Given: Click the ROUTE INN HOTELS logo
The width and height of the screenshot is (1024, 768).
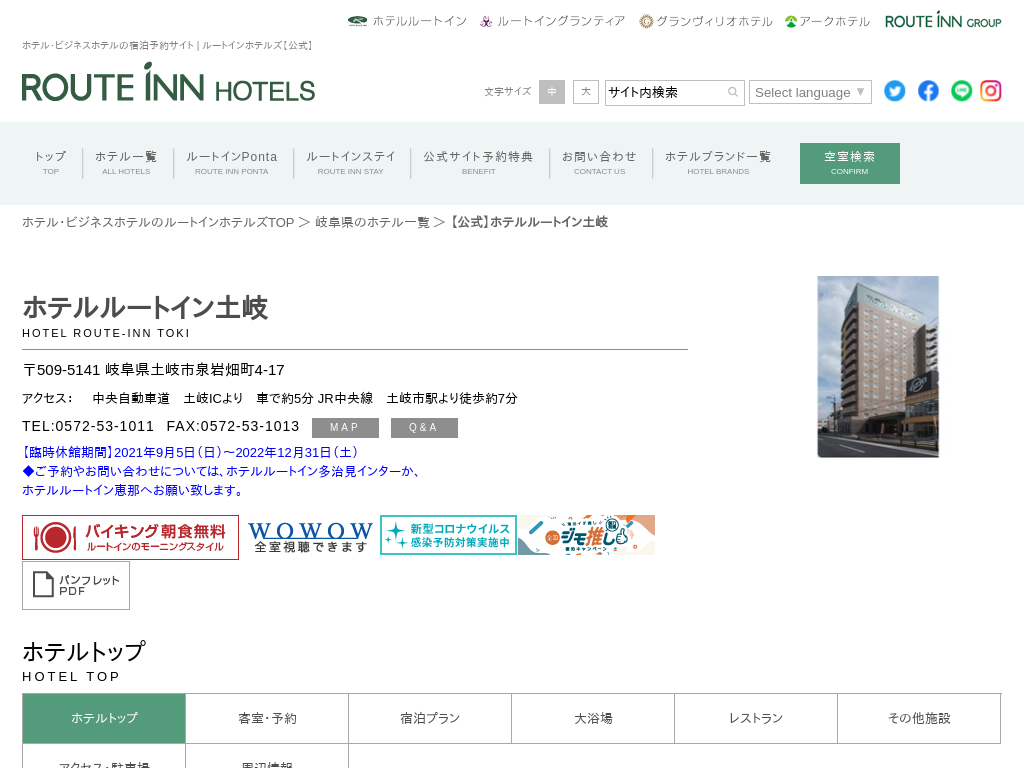Looking at the screenshot, I should tap(168, 83).
